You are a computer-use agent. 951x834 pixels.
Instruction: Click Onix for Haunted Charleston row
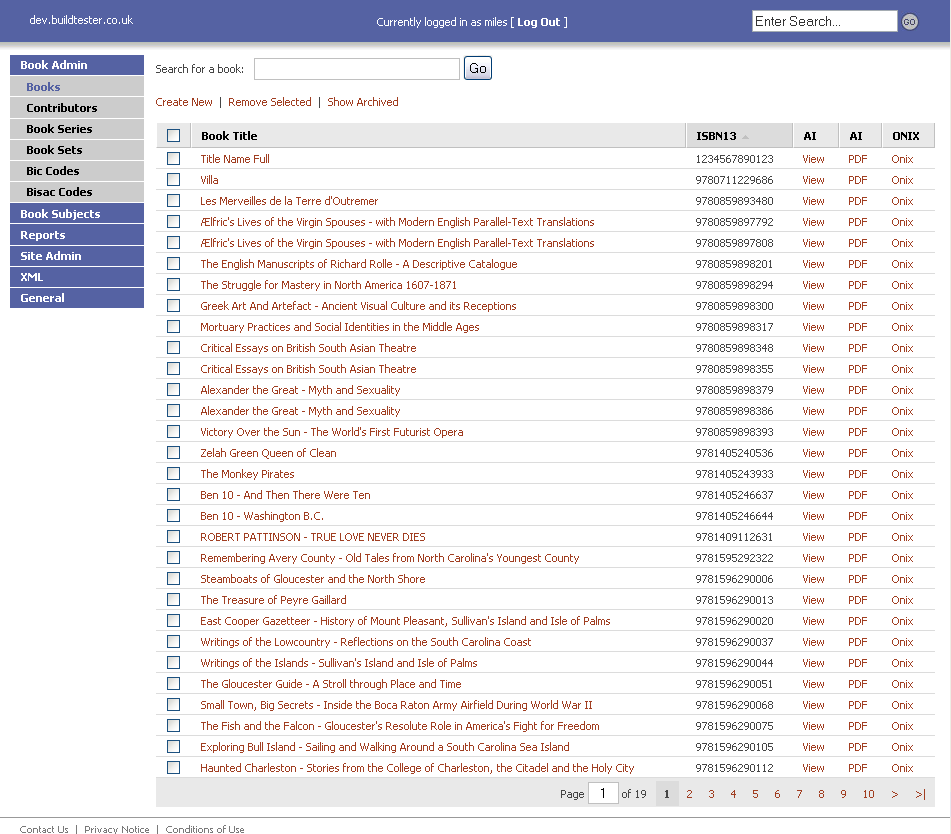click(x=902, y=768)
